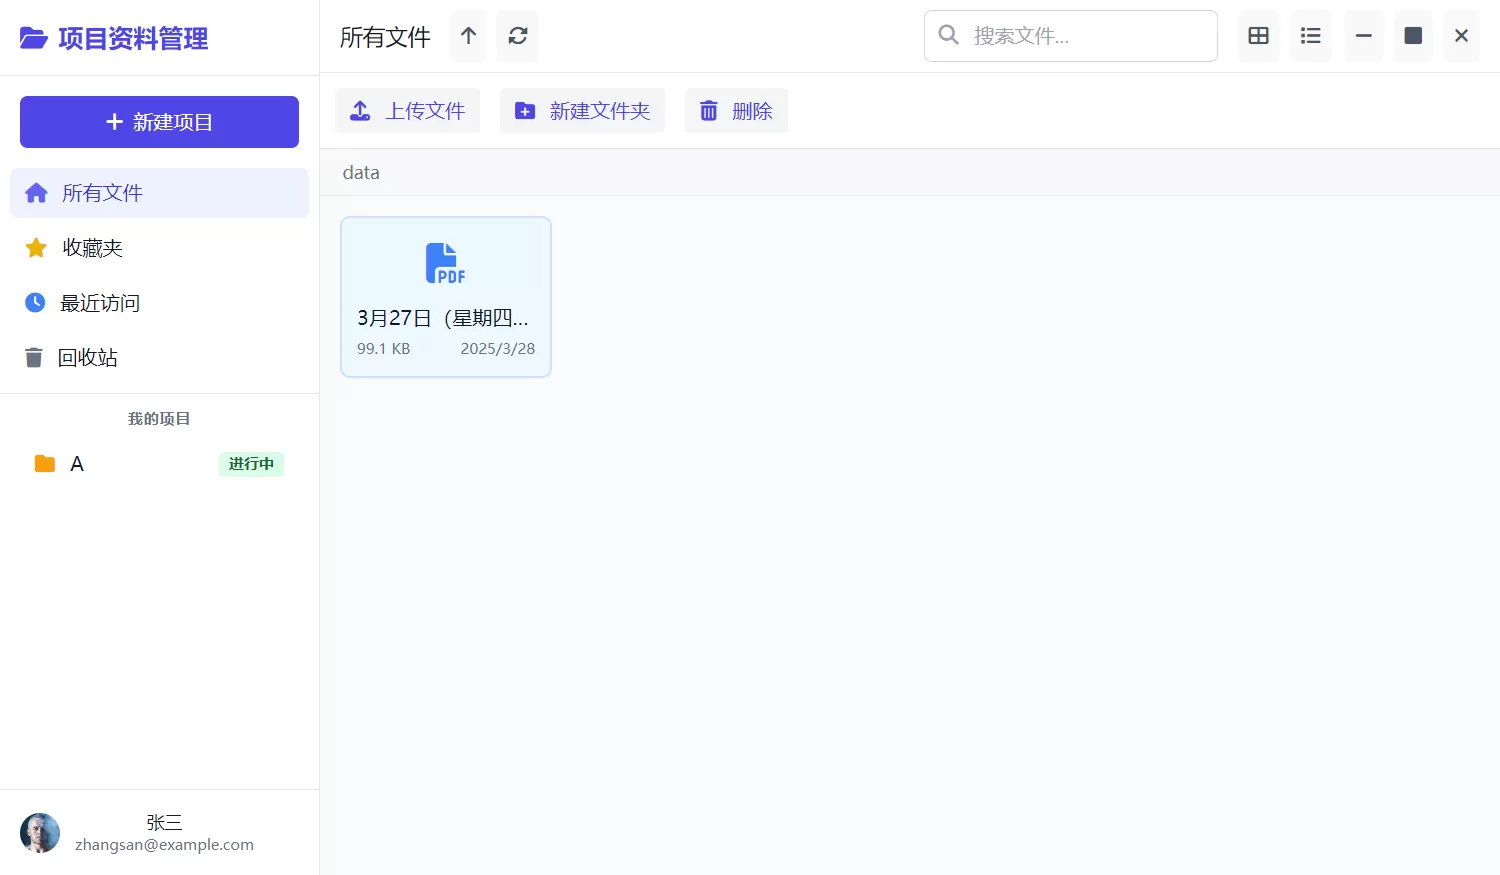This screenshot has width=1500, height=875.
Task: Switch to list view
Action: (1311, 36)
